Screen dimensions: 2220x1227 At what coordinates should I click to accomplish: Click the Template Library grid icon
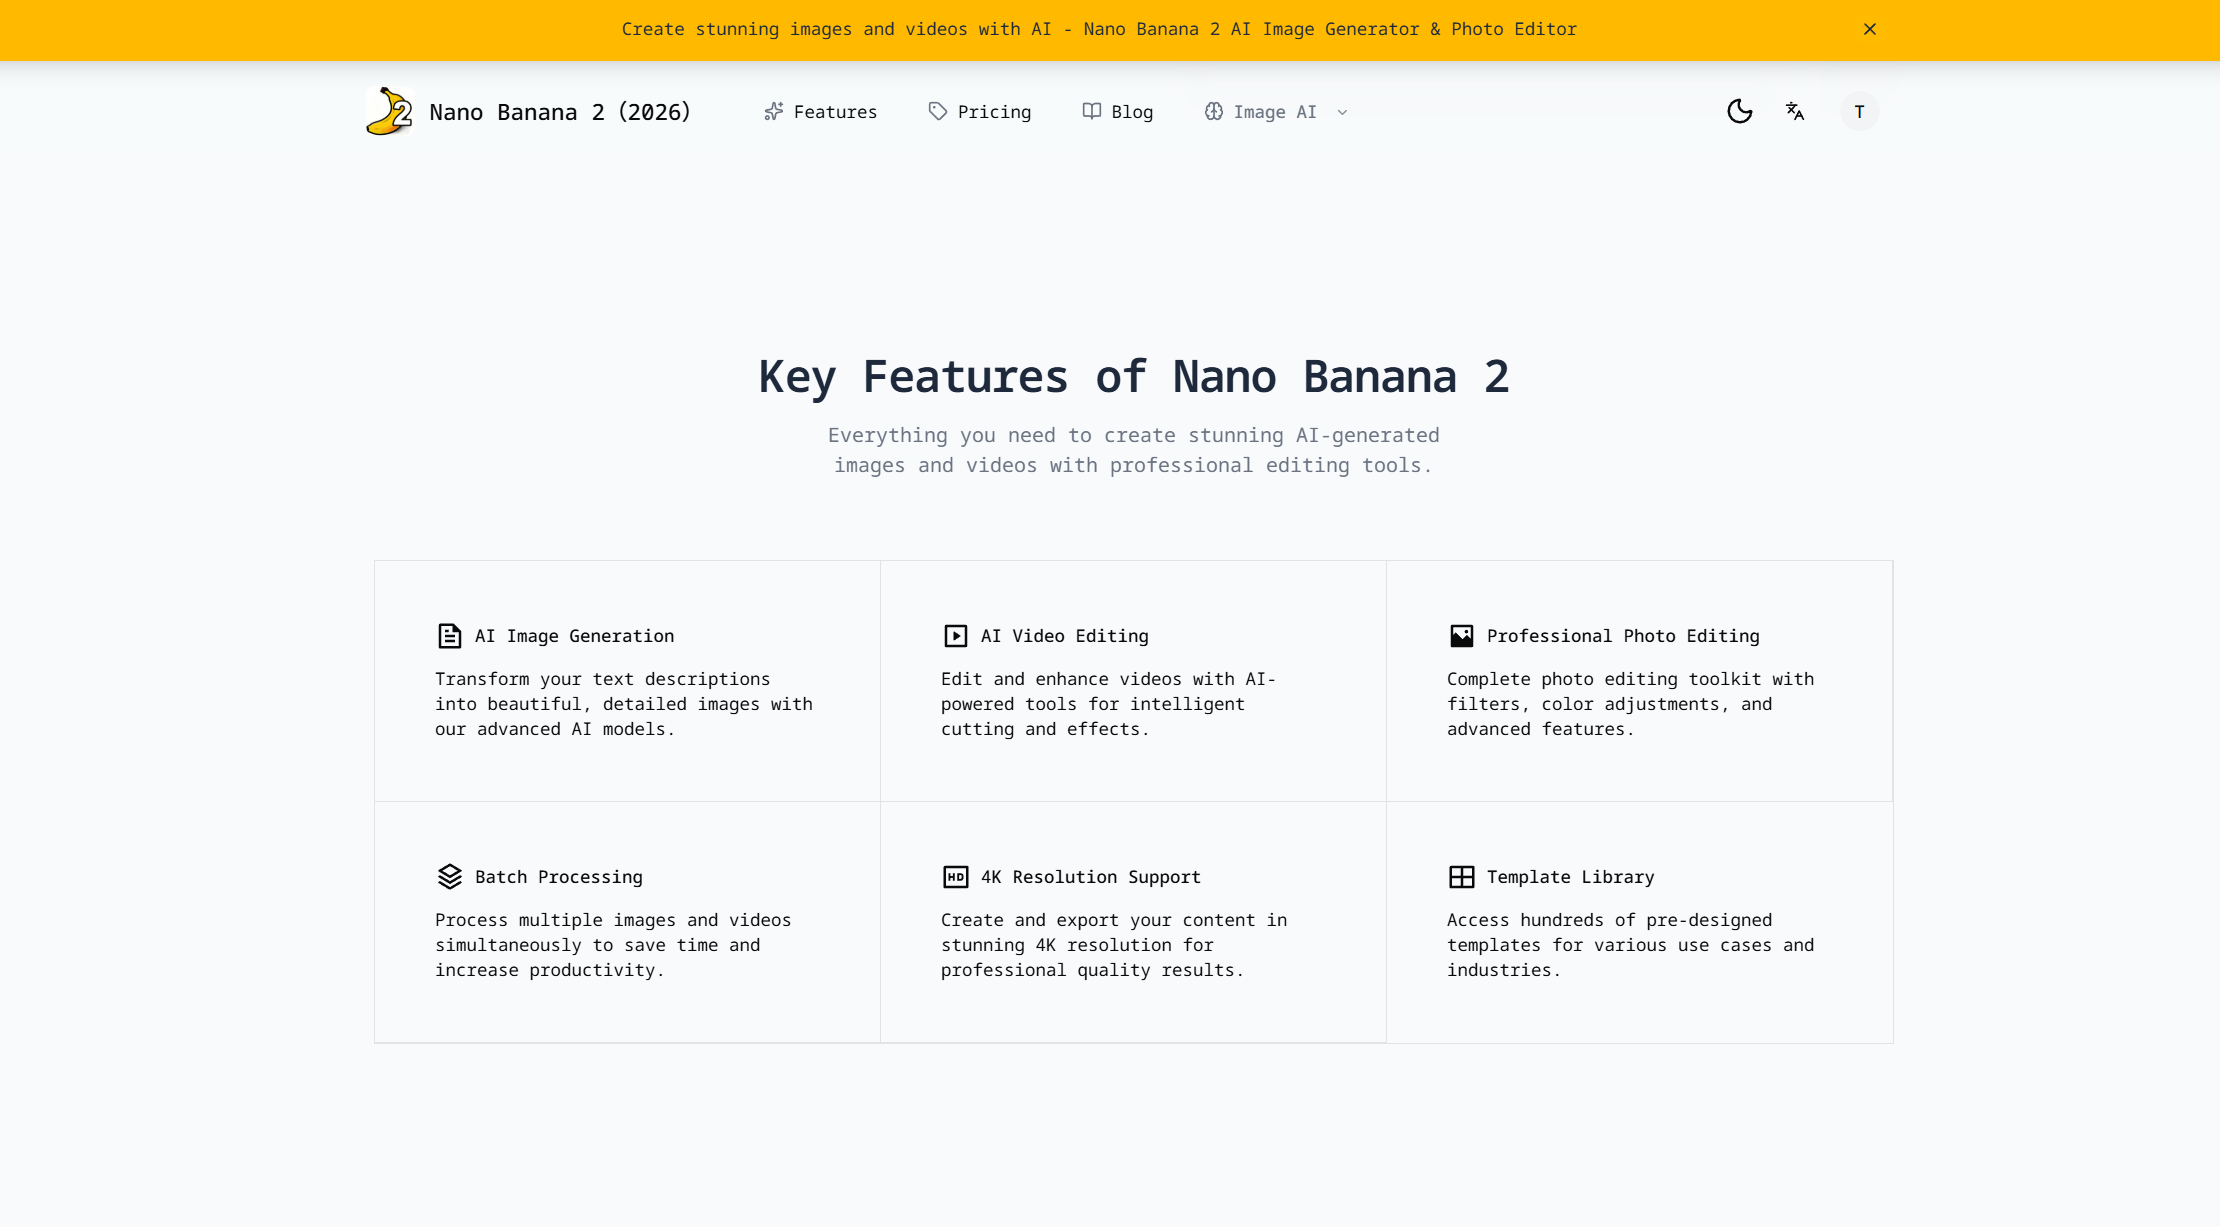(x=1461, y=877)
